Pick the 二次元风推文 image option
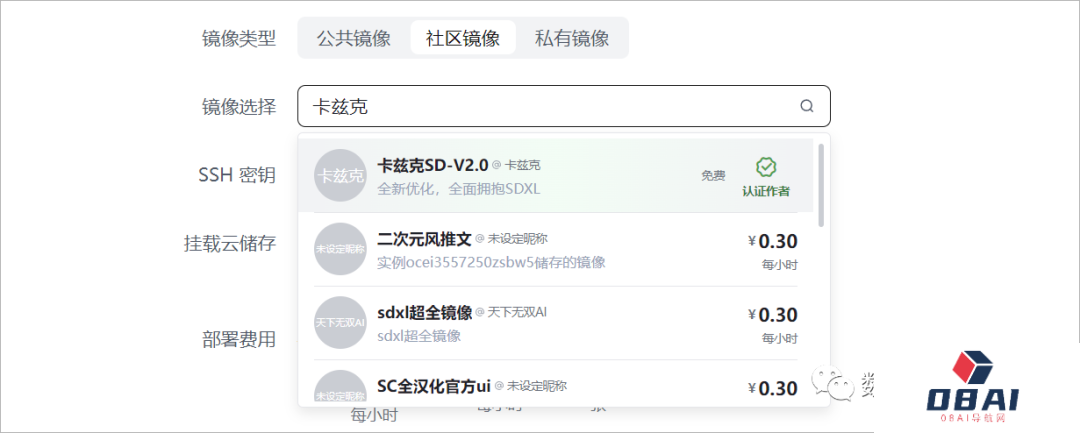Image resolution: width=1080 pixels, height=433 pixels. 424,239
